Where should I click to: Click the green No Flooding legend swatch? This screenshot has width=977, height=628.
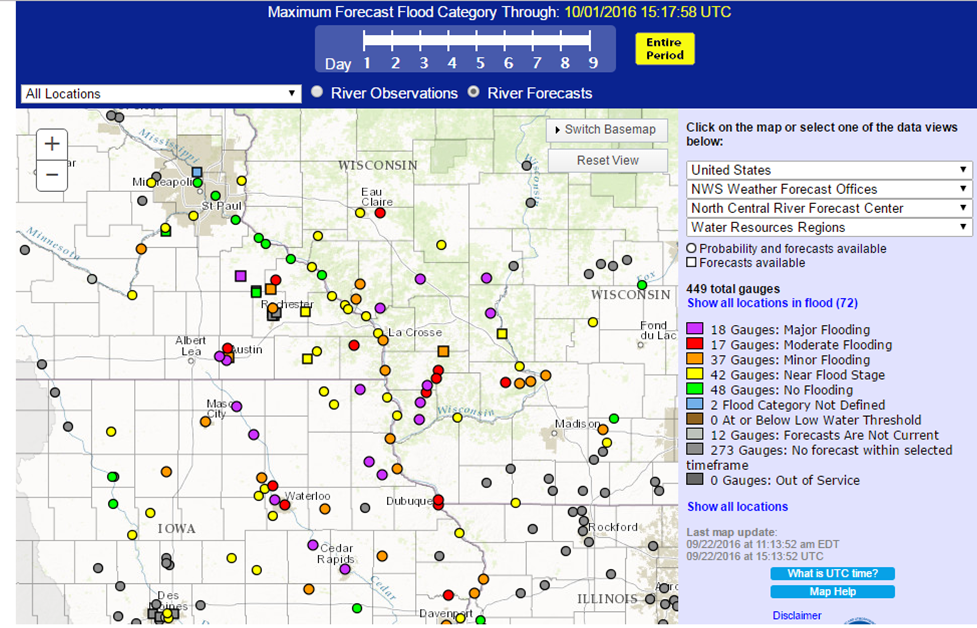[695, 389]
